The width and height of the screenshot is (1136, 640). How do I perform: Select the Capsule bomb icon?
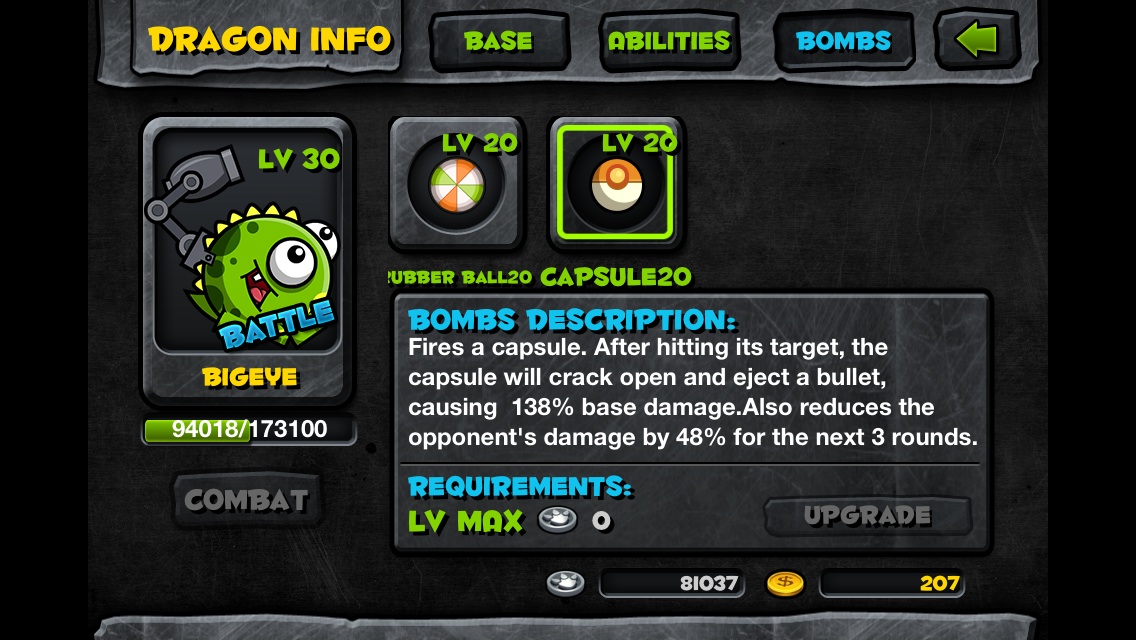click(616, 183)
